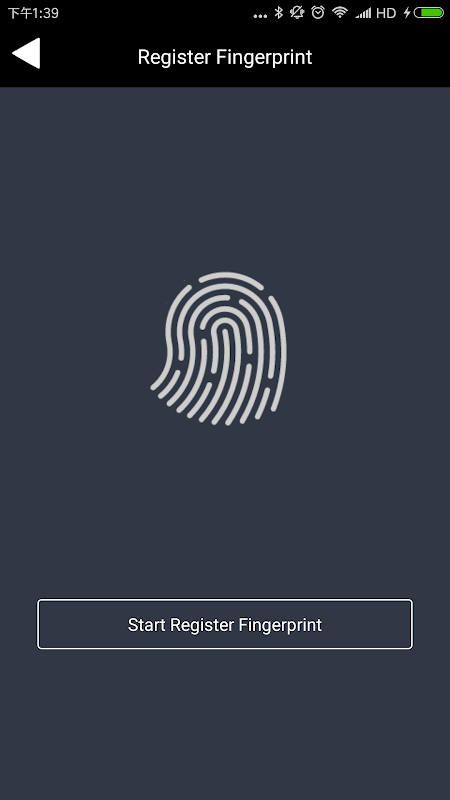
Task: Tap the charging lightning bolt icon
Action: point(407,13)
